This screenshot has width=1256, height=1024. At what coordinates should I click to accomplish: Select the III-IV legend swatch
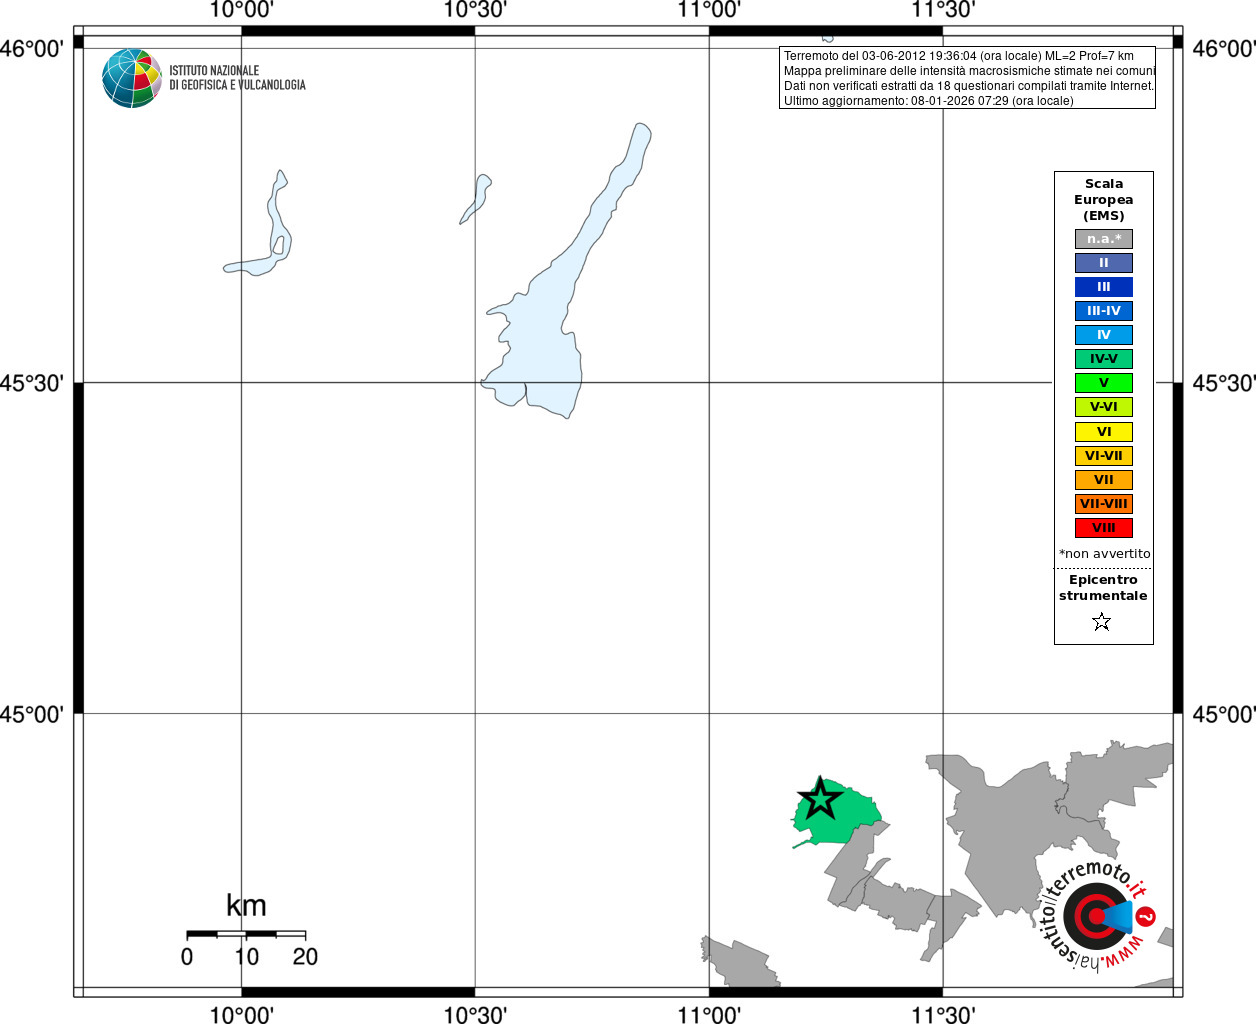point(1104,311)
